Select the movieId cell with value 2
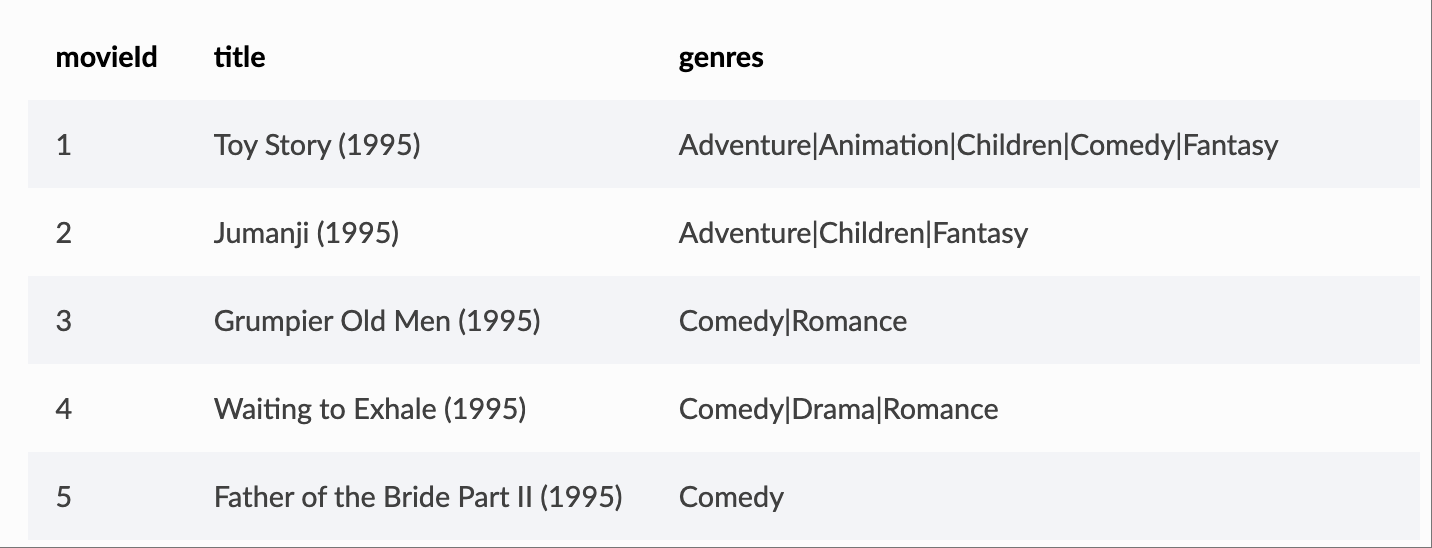Viewport: 1432px width, 548px height. click(x=64, y=233)
